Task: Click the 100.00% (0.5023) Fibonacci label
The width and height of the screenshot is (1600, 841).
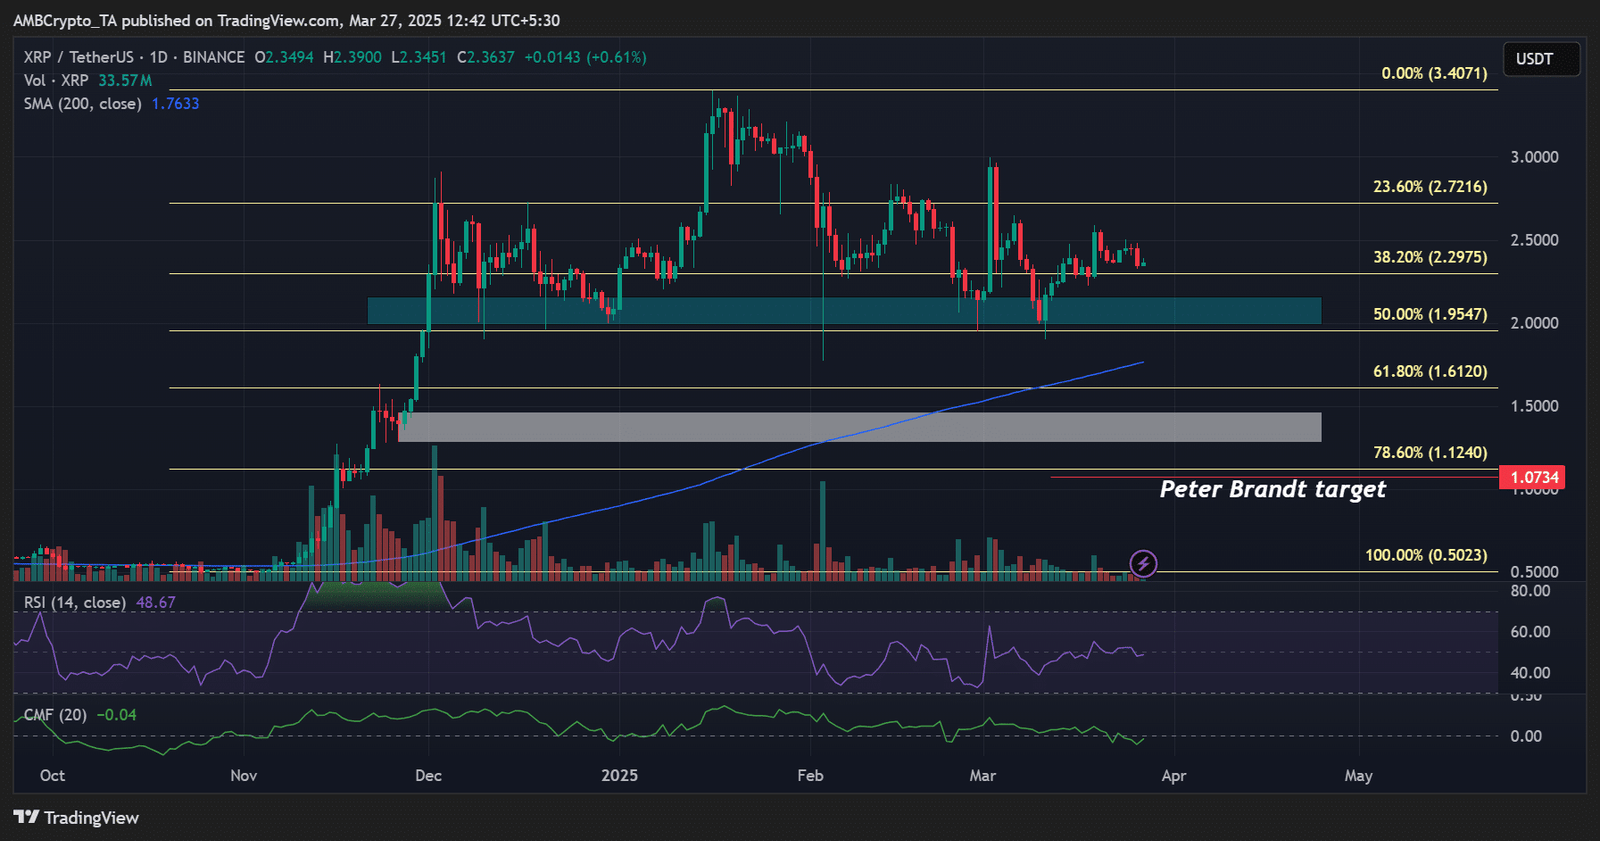Action: point(1426,555)
